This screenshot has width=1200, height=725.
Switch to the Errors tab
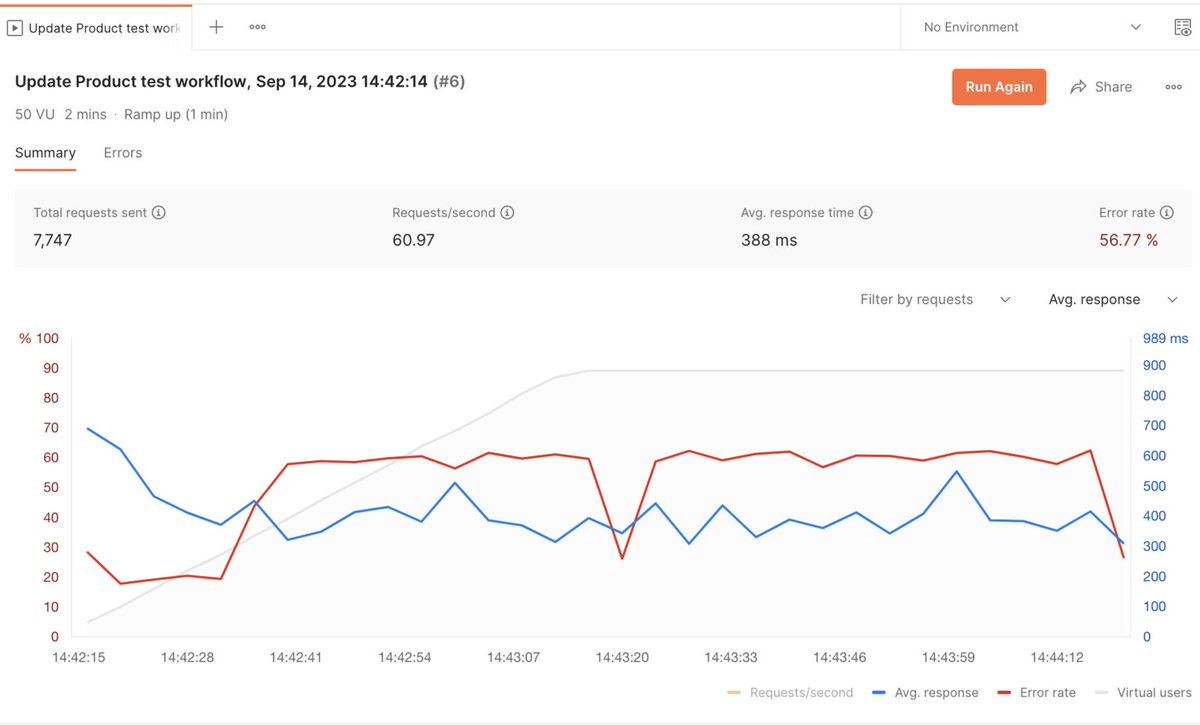(x=122, y=152)
